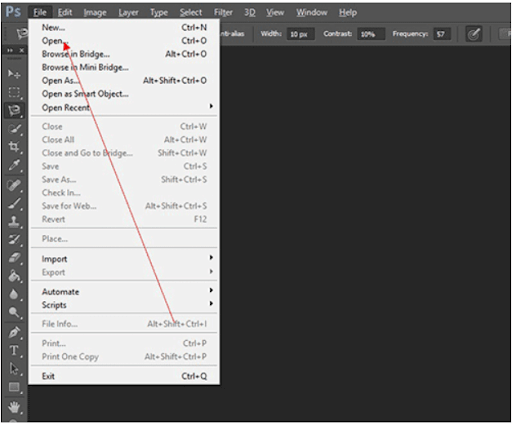Screen dimensions: 512x425
Task: Open the Layer menu
Action: [x=128, y=13]
